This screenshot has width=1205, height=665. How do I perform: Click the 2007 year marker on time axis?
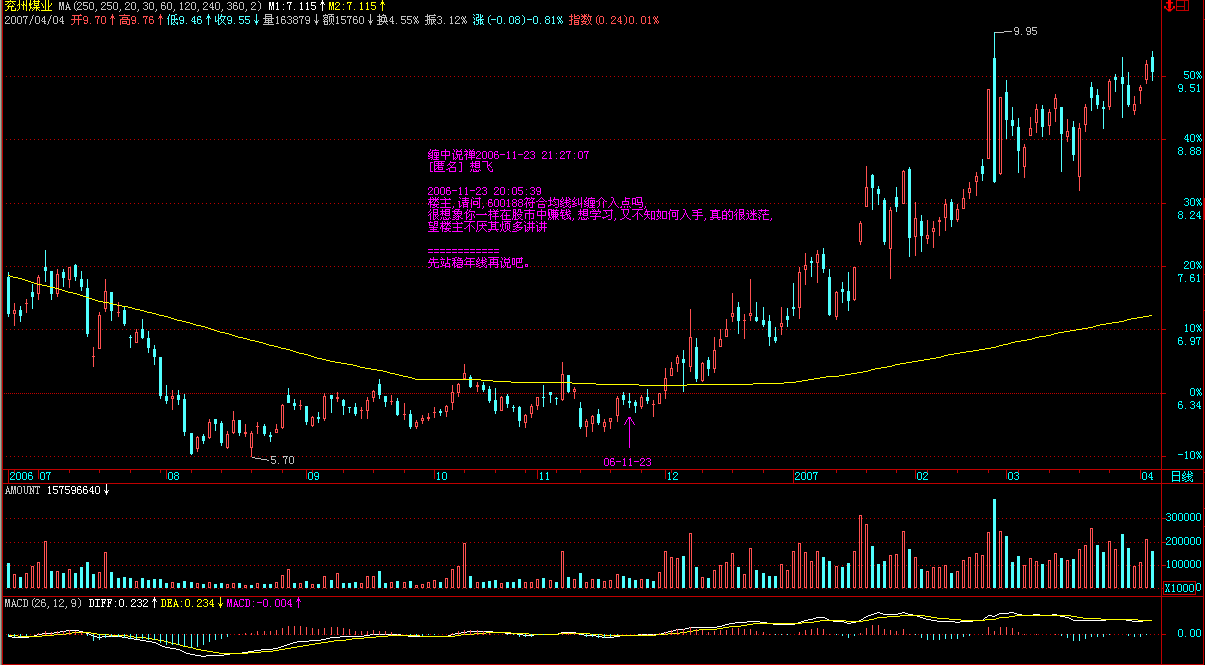(x=808, y=476)
